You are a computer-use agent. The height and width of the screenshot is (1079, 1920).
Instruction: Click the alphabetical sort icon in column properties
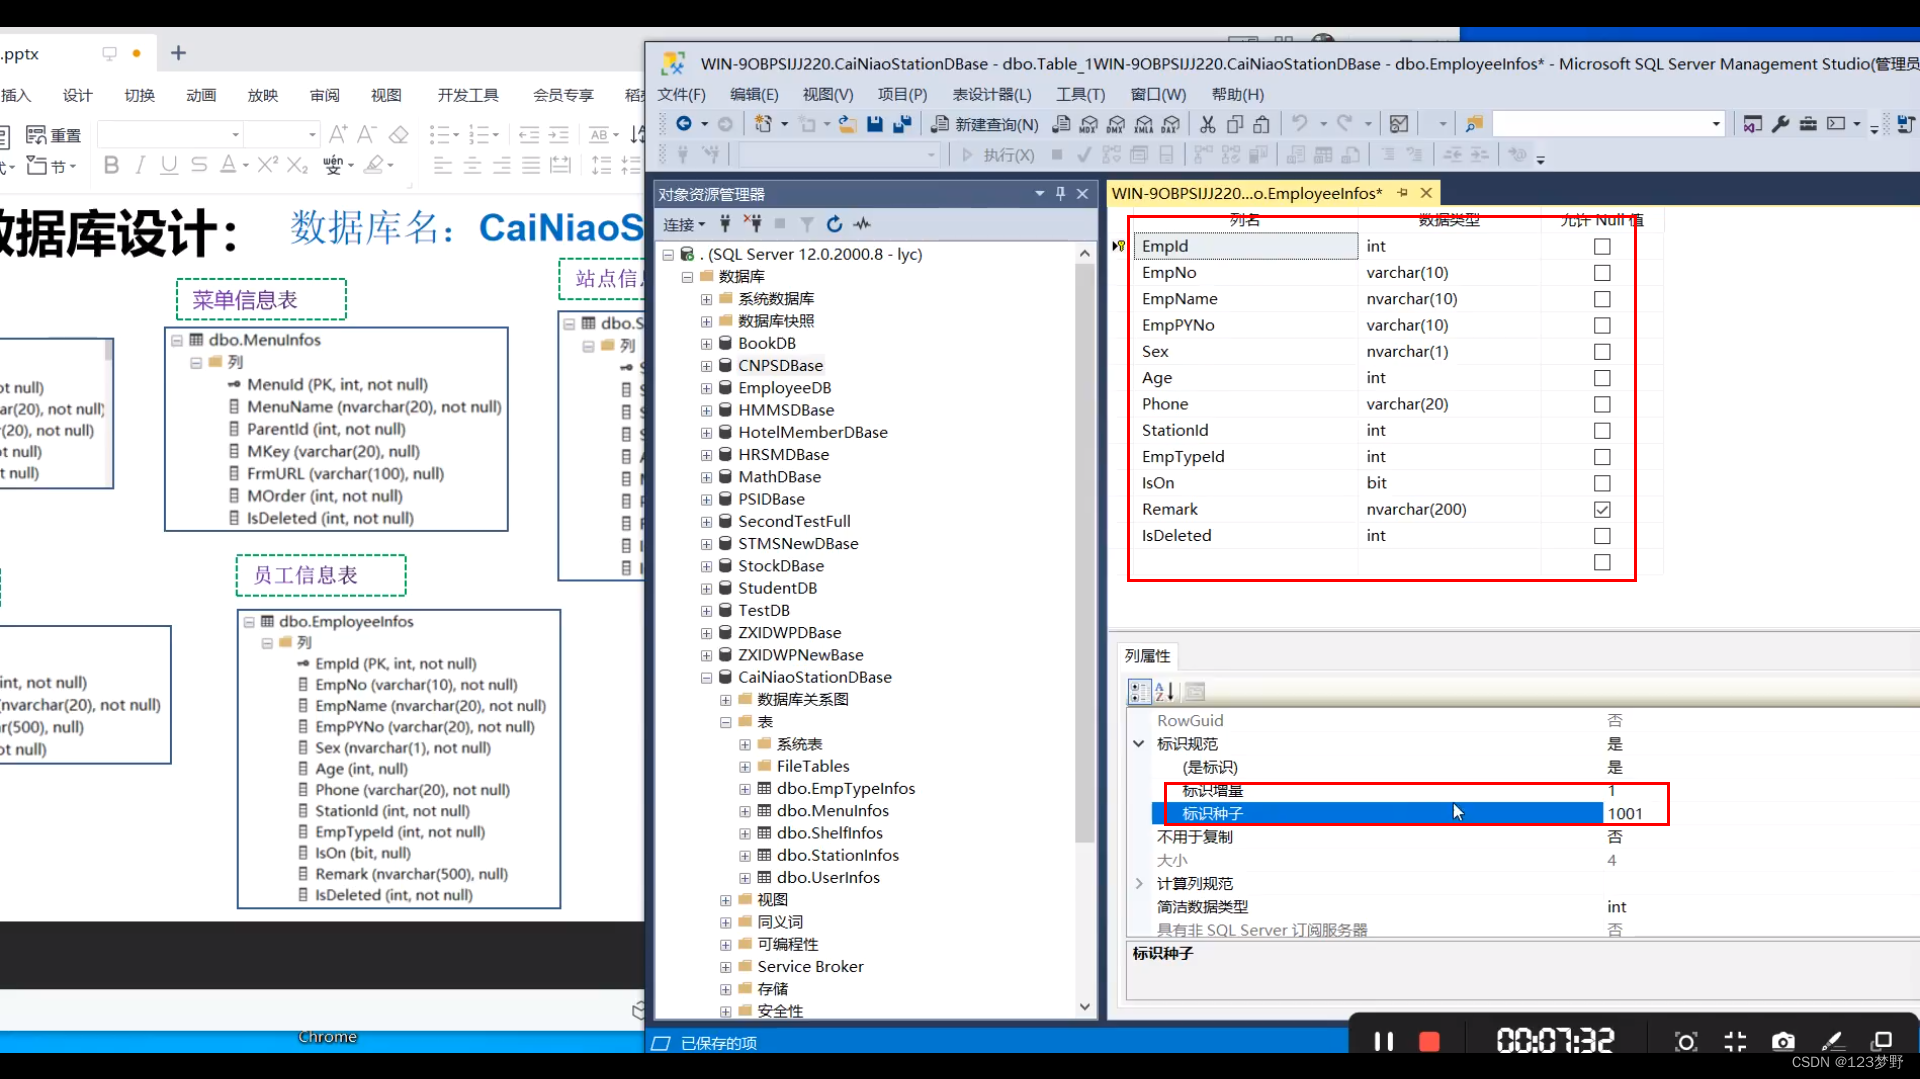coord(1165,691)
